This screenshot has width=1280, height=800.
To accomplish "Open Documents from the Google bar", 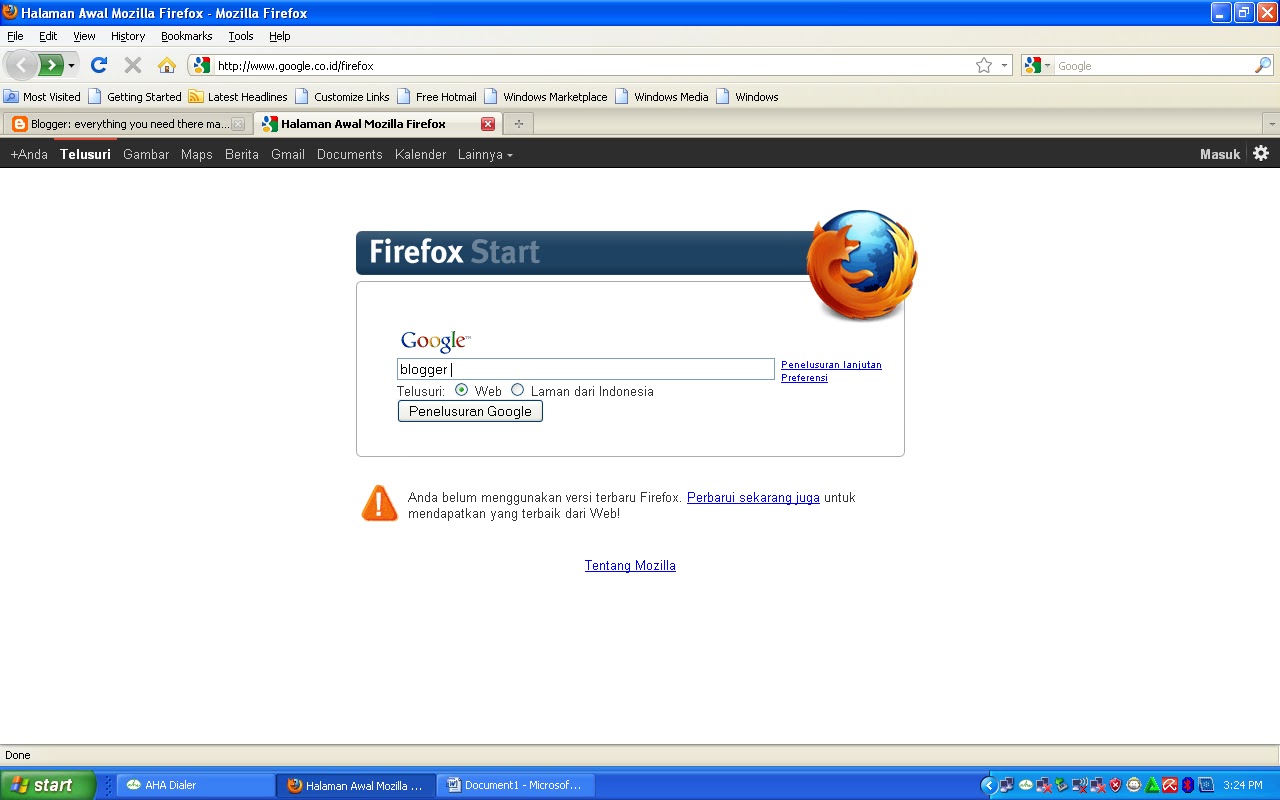I will coord(350,154).
